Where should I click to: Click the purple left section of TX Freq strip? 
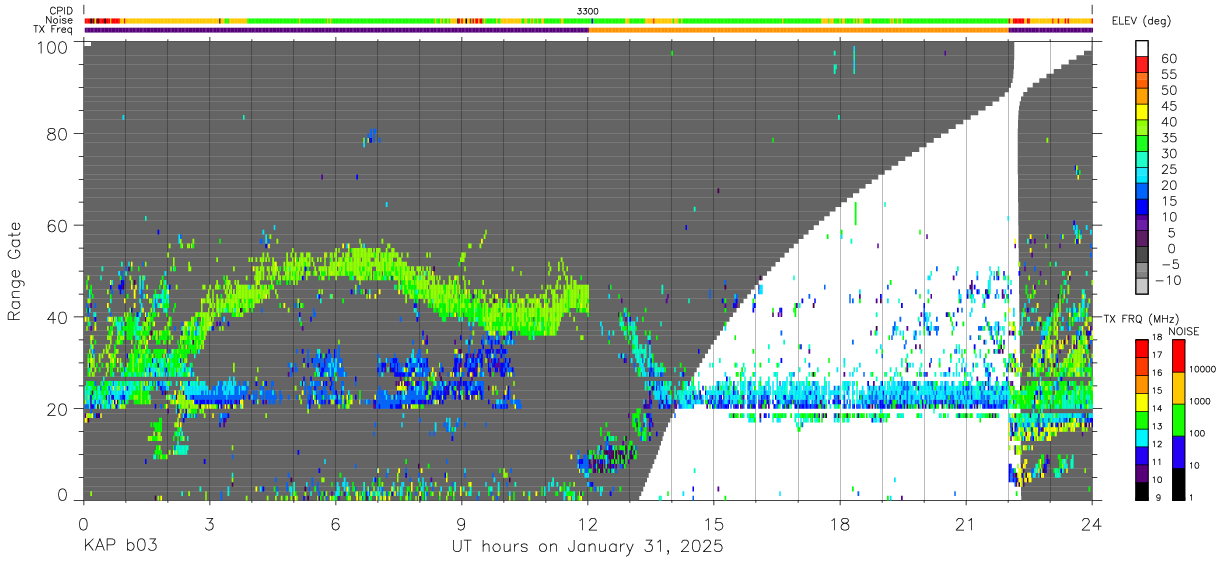[336, 30]
